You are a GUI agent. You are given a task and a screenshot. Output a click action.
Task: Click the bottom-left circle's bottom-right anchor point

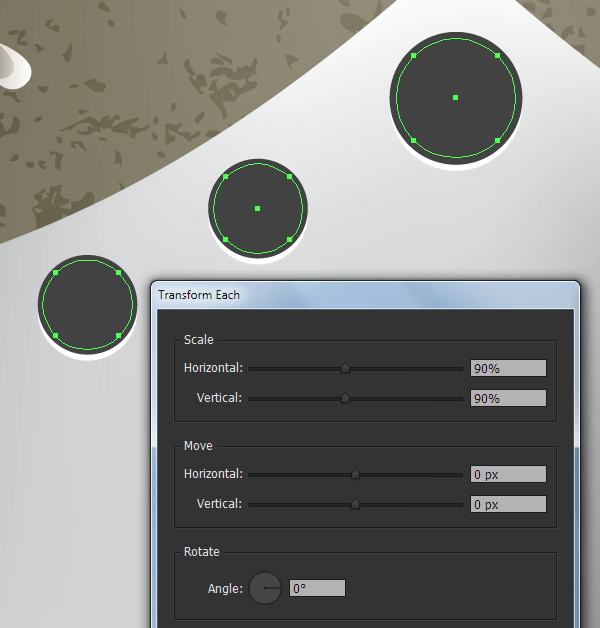119,336
